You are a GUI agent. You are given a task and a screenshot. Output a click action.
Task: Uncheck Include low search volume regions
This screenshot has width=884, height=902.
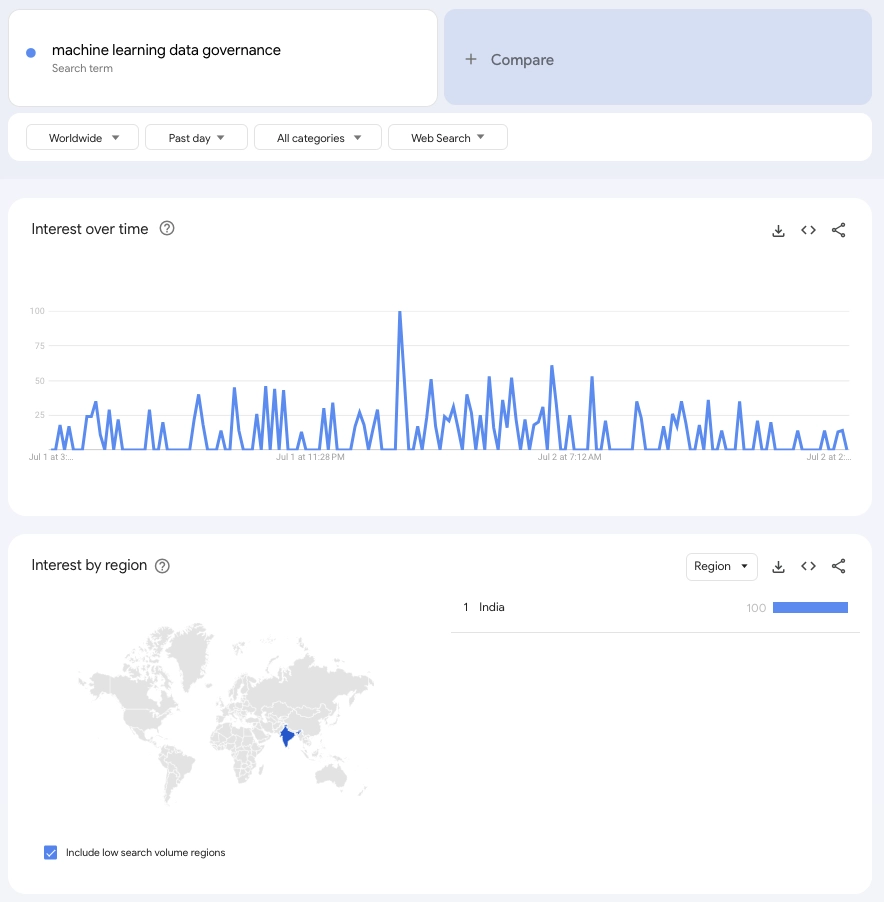[51, 853]
